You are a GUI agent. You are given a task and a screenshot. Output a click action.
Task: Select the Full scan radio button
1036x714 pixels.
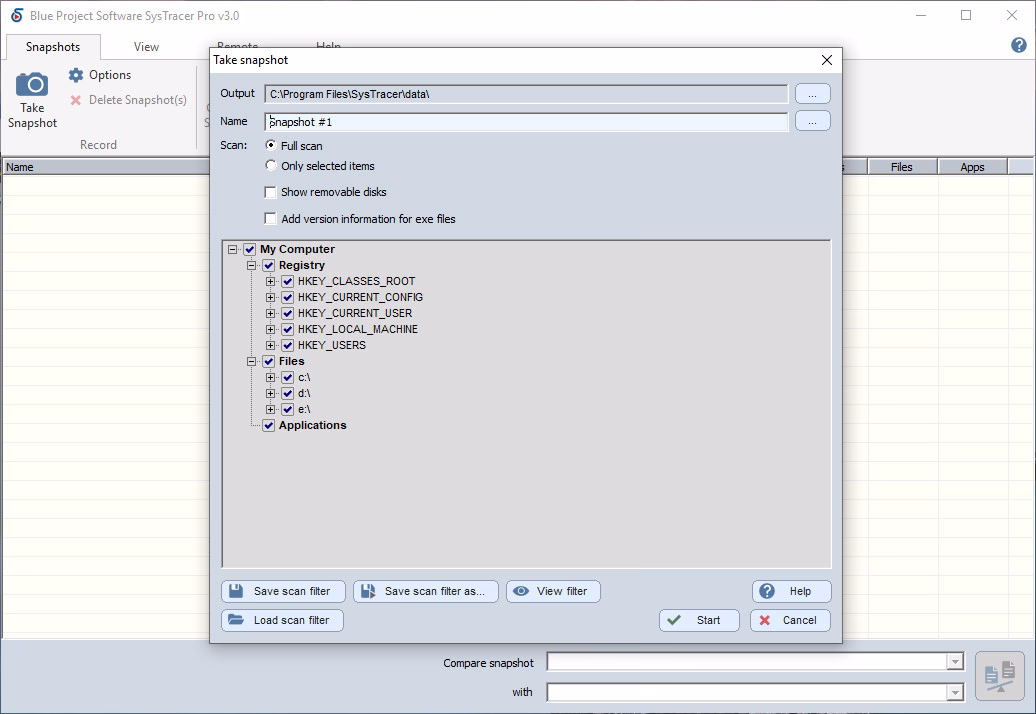[270, 145]
